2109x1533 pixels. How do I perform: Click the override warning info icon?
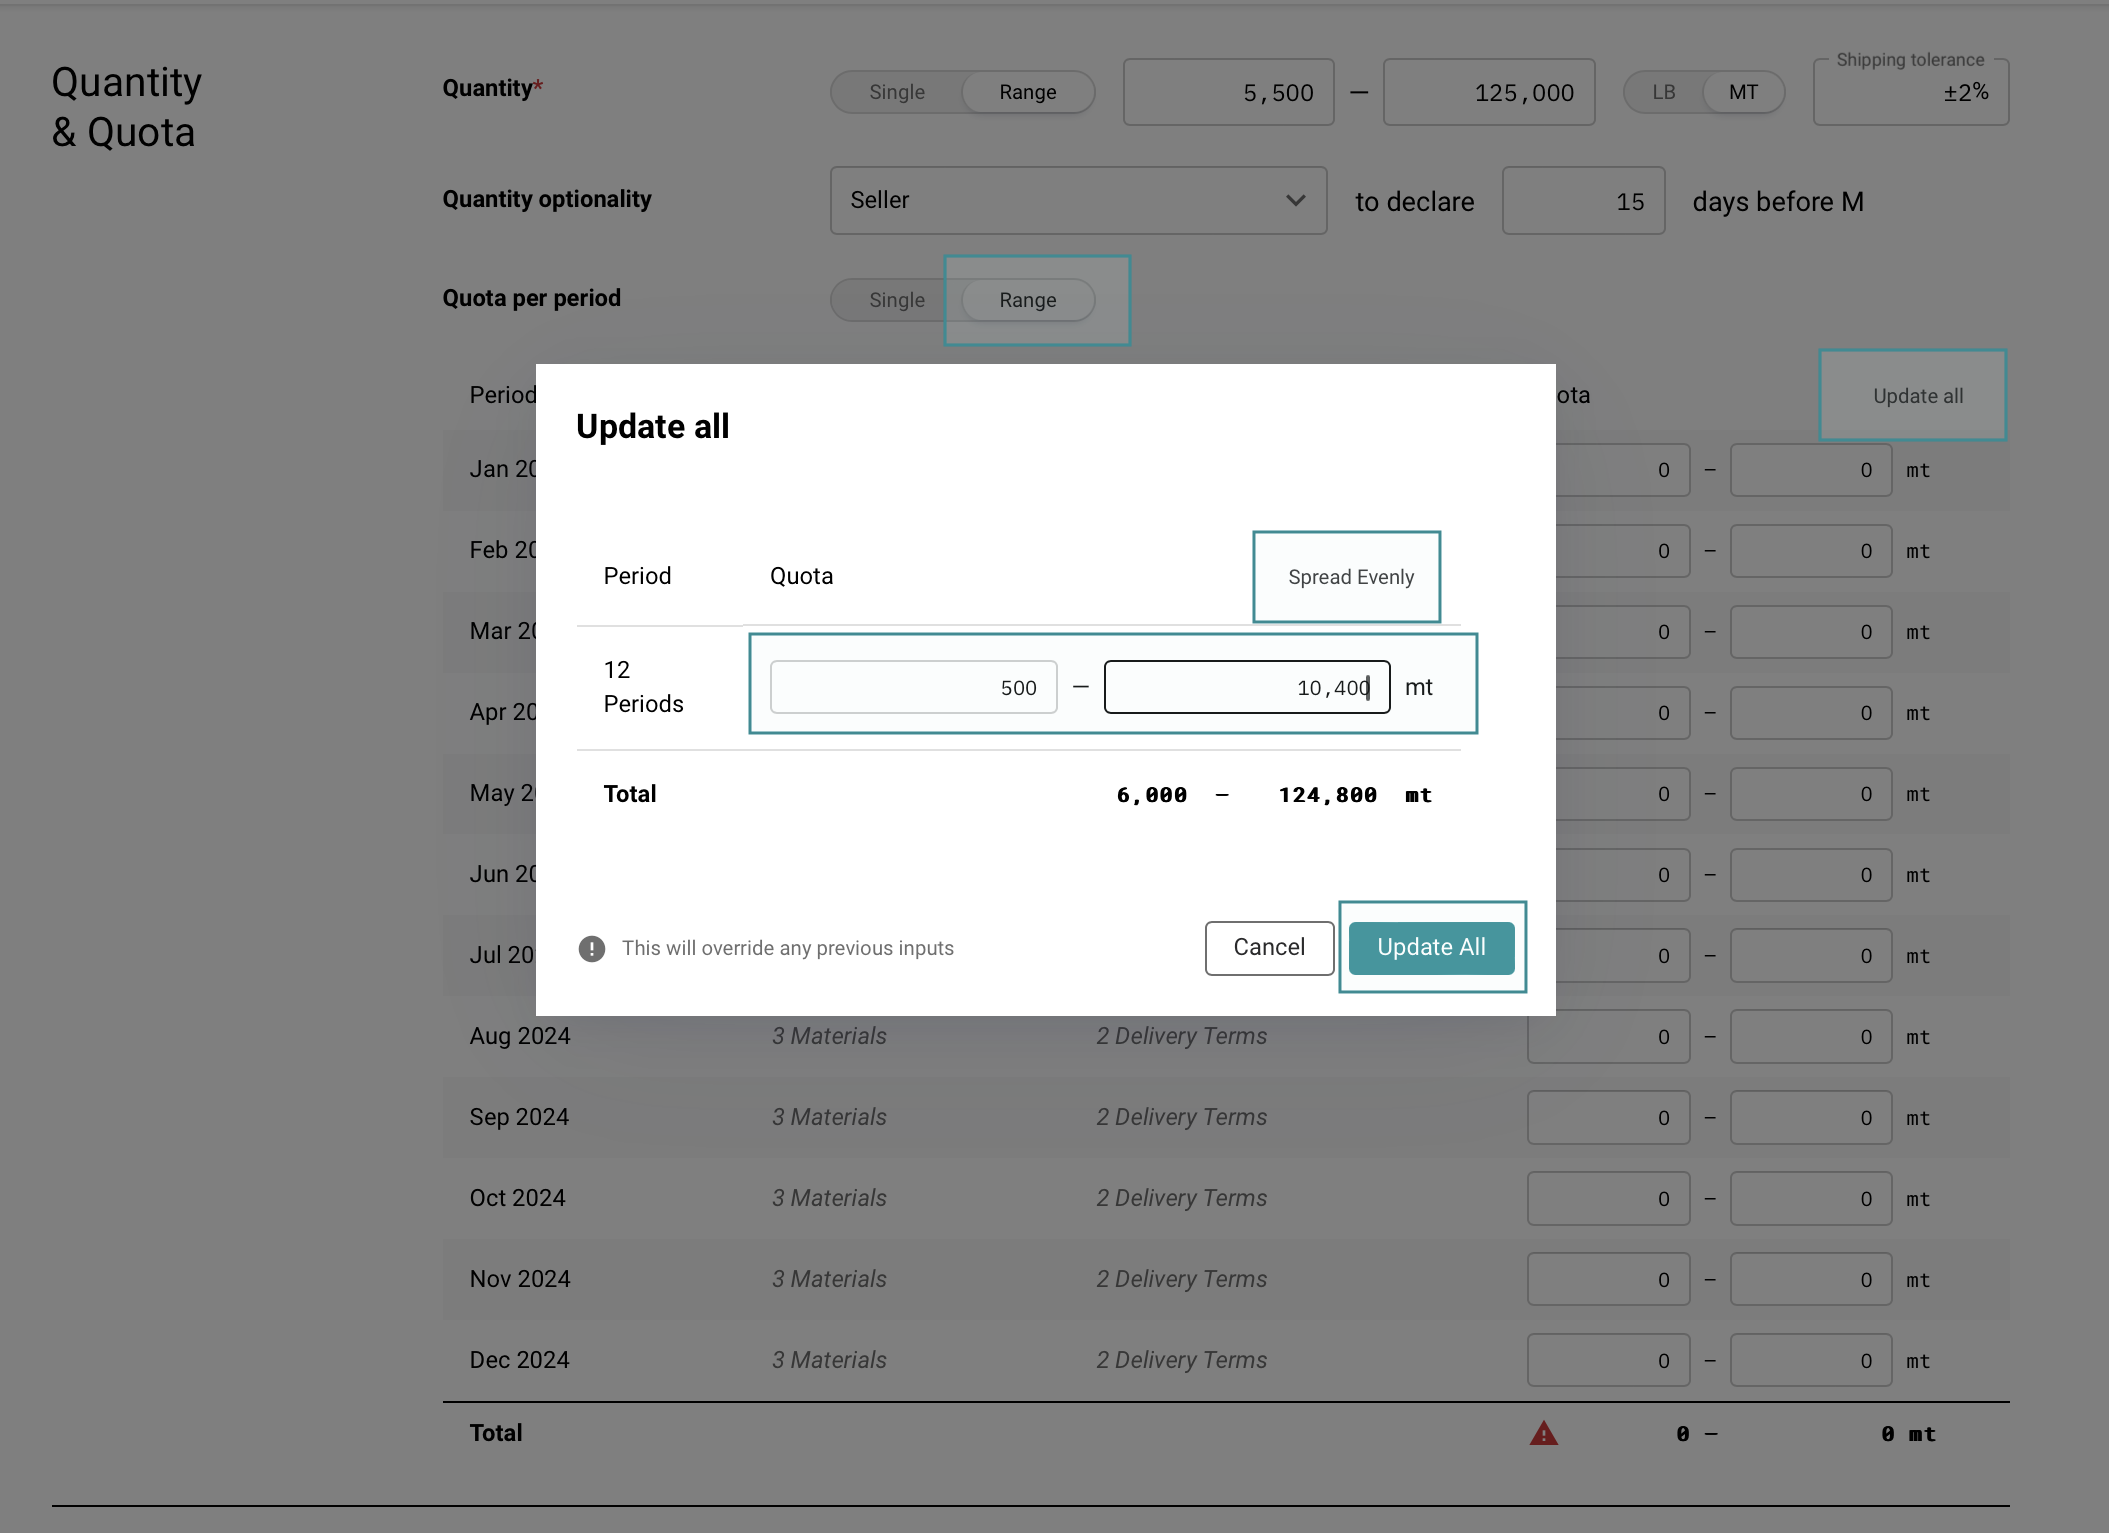pos(592,948)
